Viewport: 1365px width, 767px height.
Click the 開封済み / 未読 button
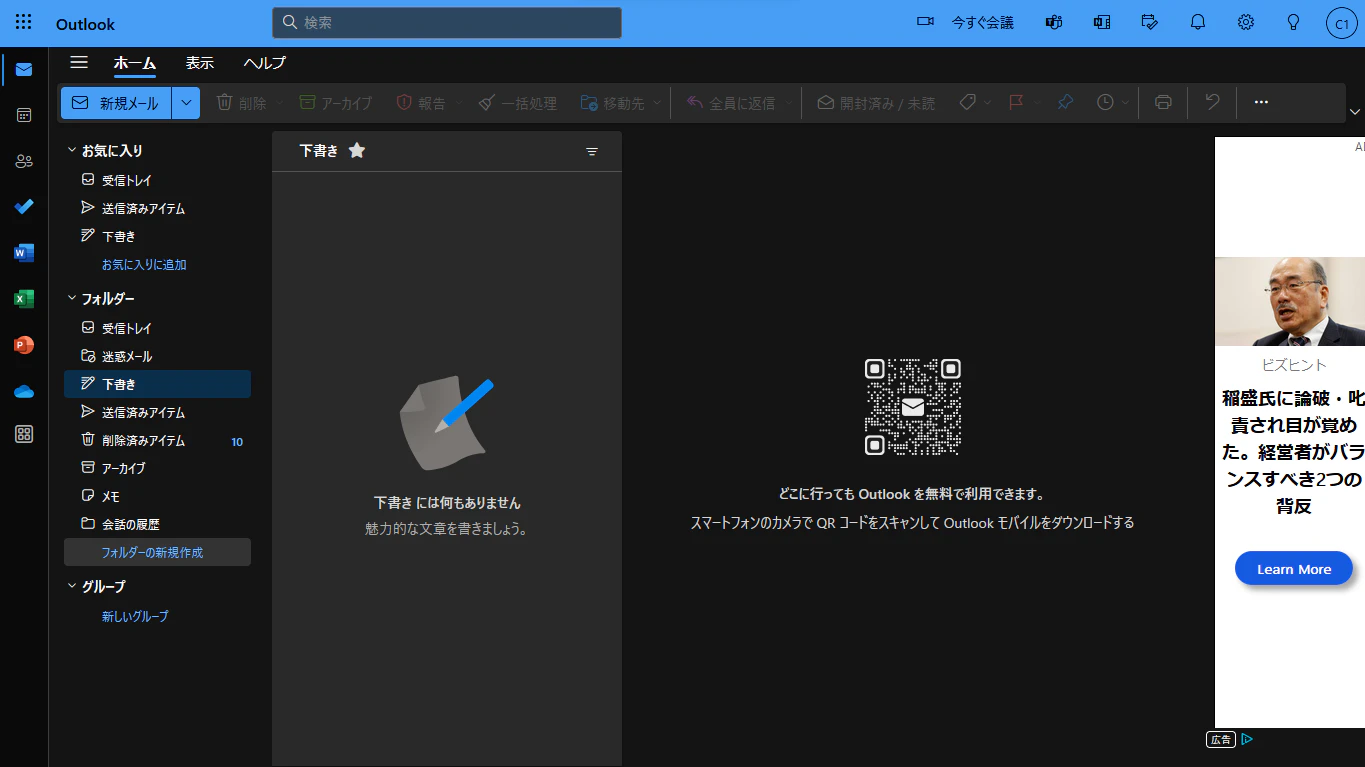[x=876, y=103]
